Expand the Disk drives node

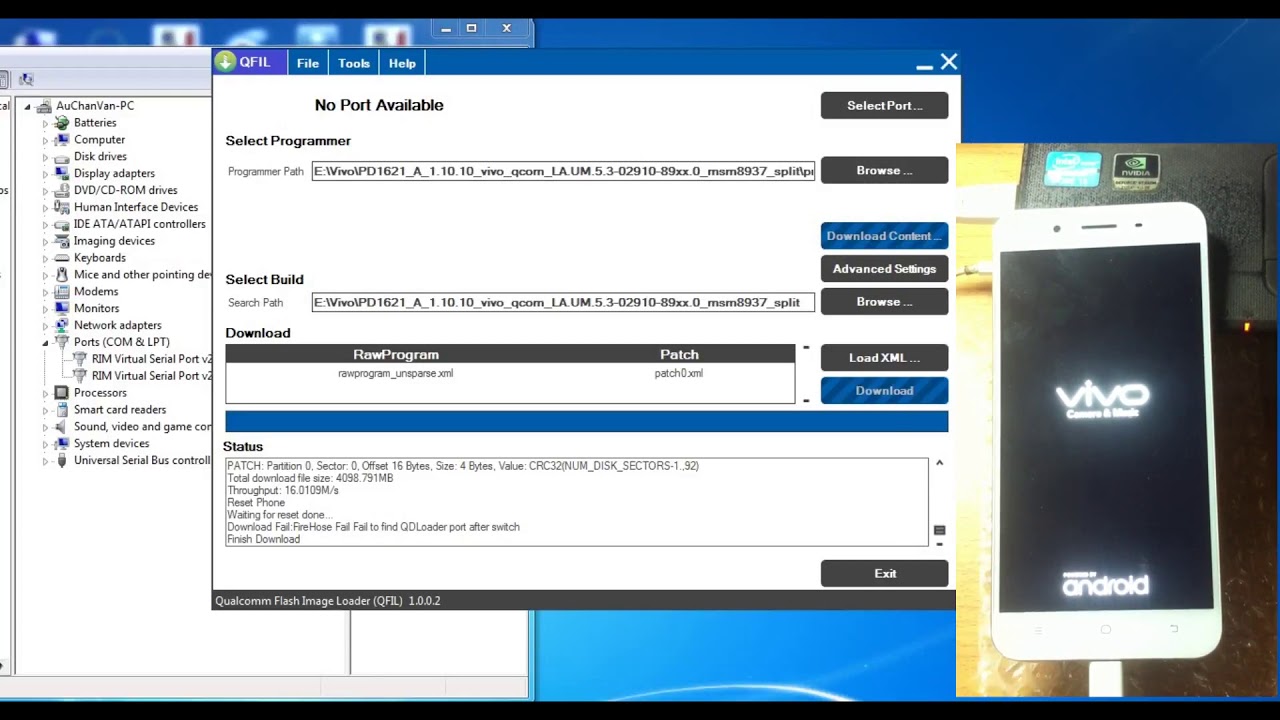45,157
